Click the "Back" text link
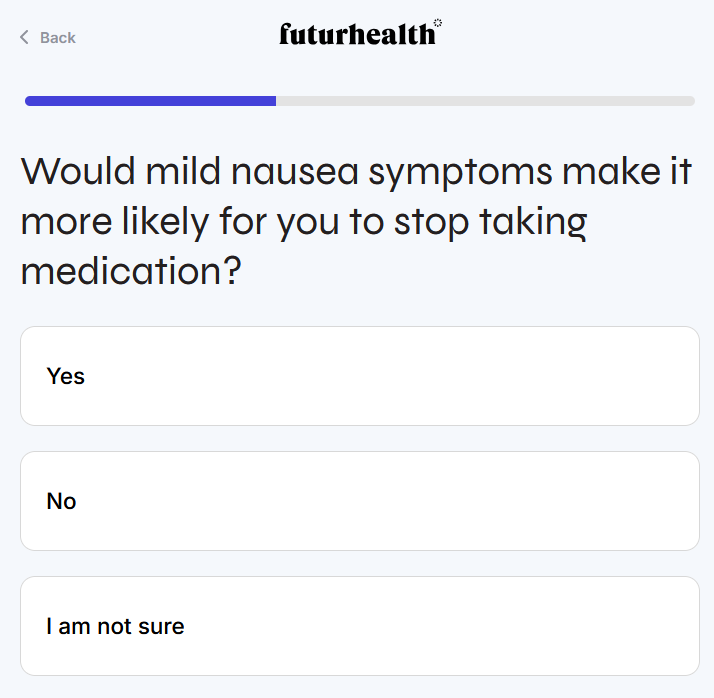This screenshot has width=714, height=698. pos(57,38)
